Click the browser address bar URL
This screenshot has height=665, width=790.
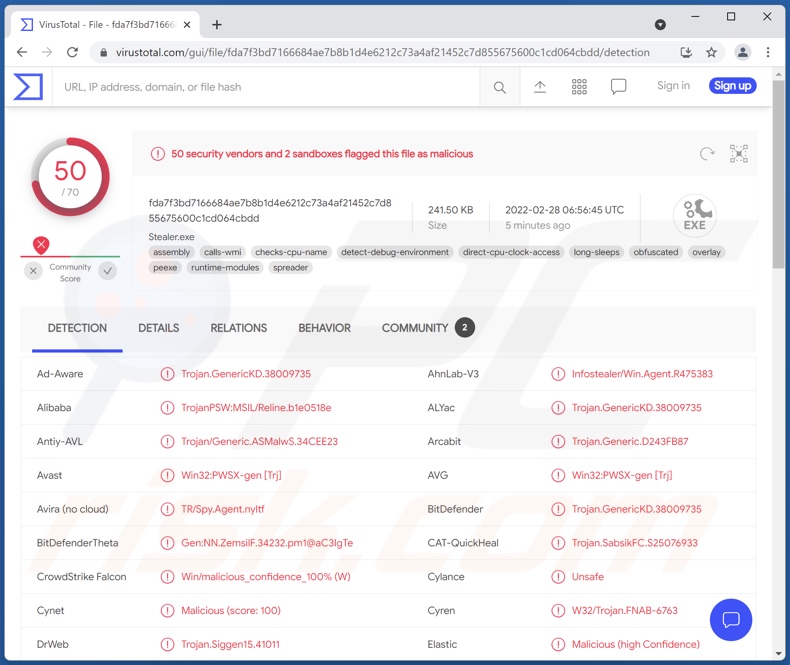[x=382, y=52]
